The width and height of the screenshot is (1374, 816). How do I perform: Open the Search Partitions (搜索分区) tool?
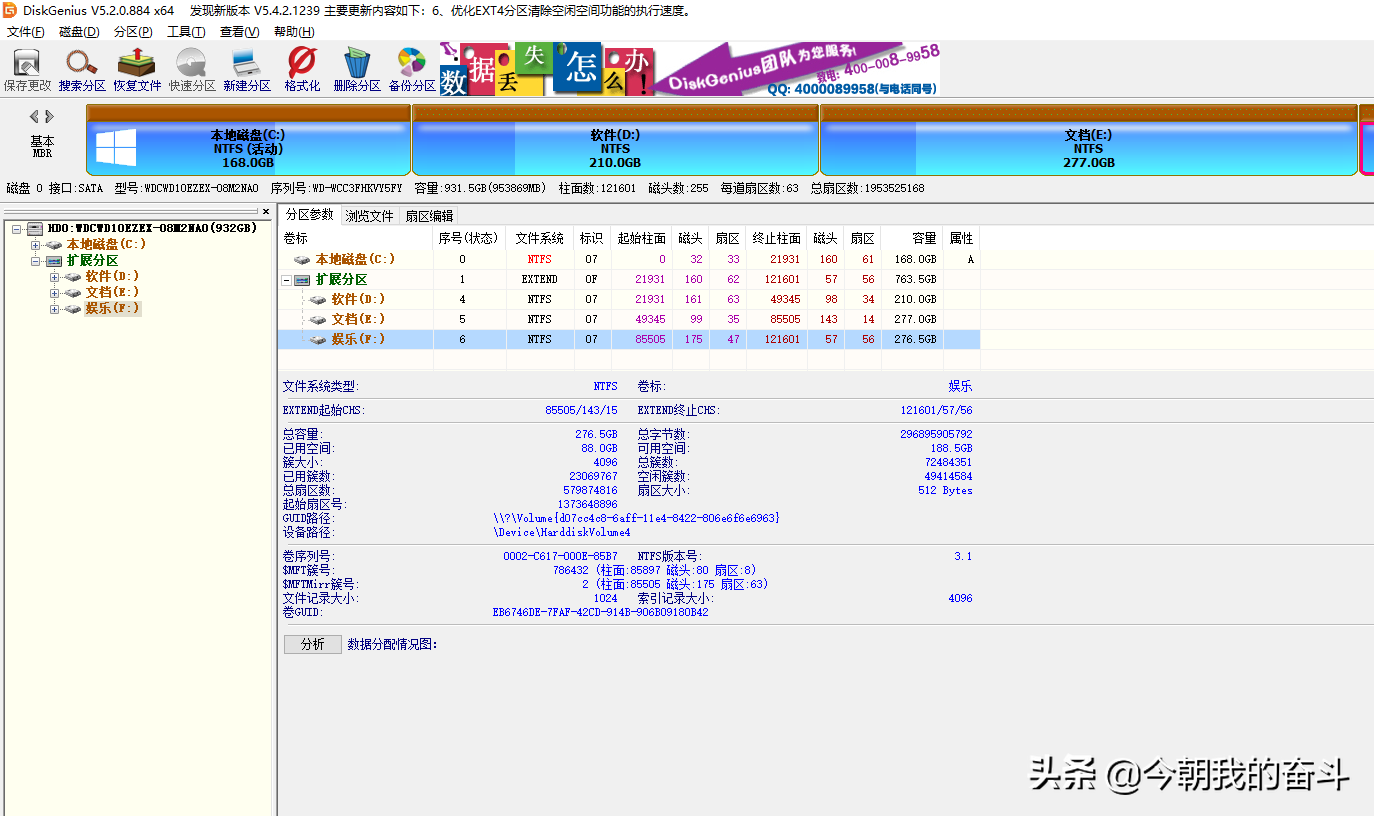(82, 70)
